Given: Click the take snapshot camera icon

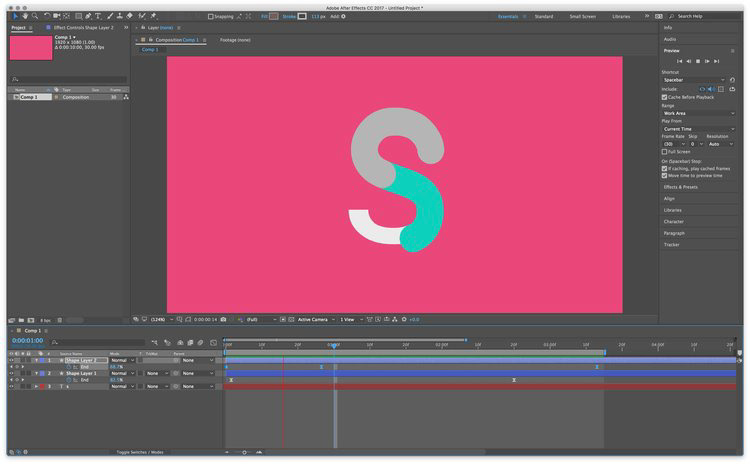Looking at the screenshot, I should (x=223, y=320).
